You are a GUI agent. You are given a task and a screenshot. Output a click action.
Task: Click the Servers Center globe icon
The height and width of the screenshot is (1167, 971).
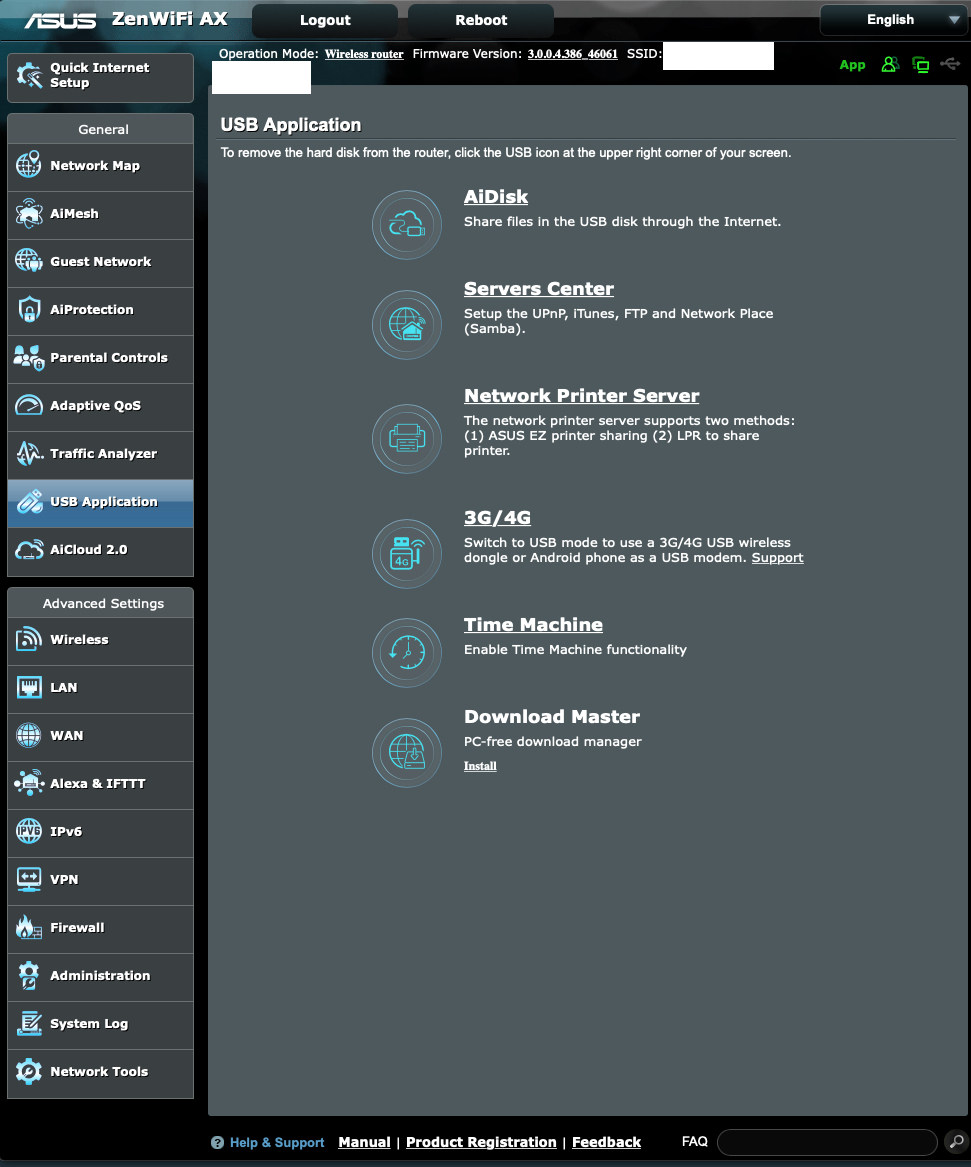pos(407,324)
